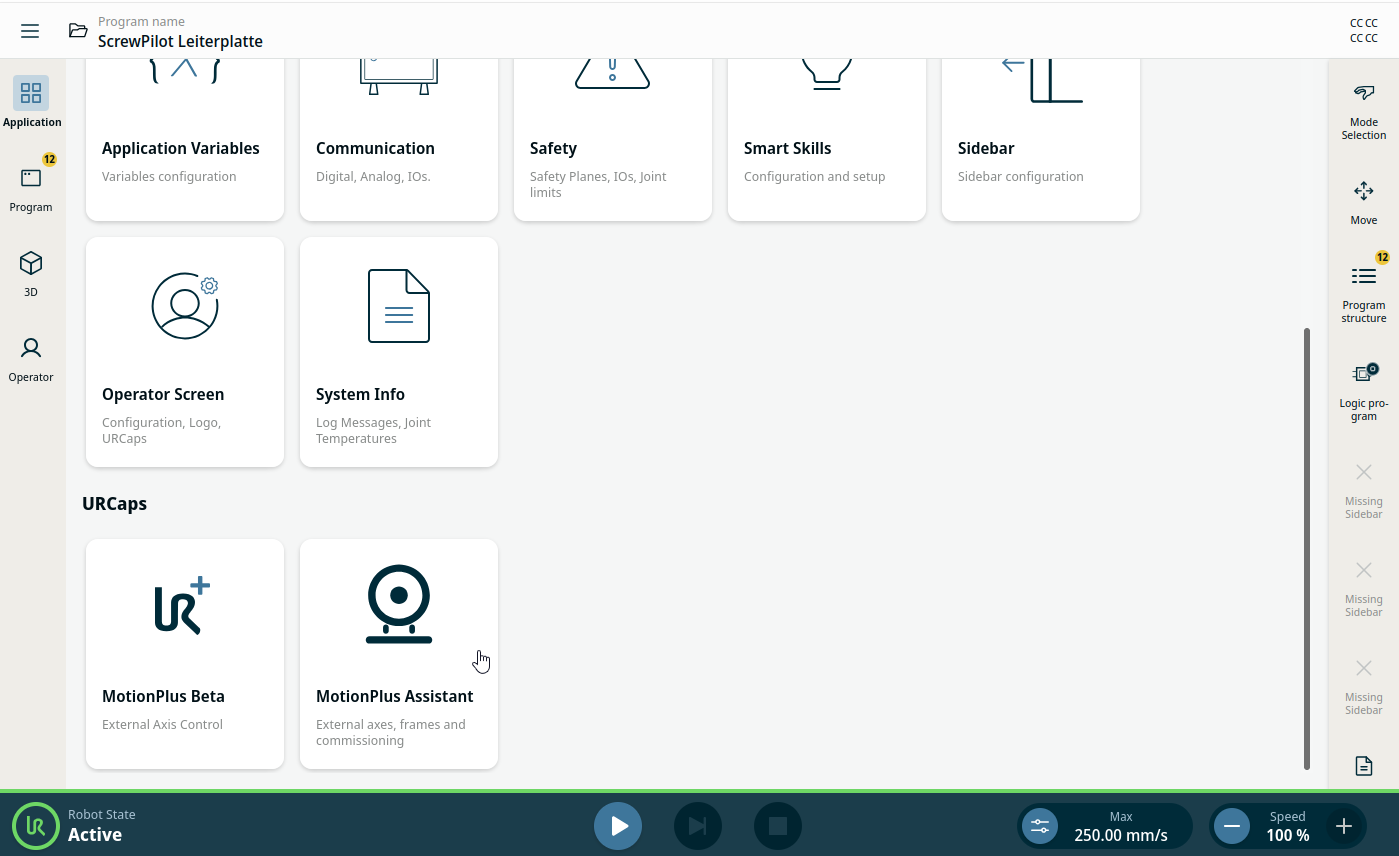The height and width of the screenshot is (856, 1399).
Task: Switch to the Application section
Action: [x=31, y=102]
